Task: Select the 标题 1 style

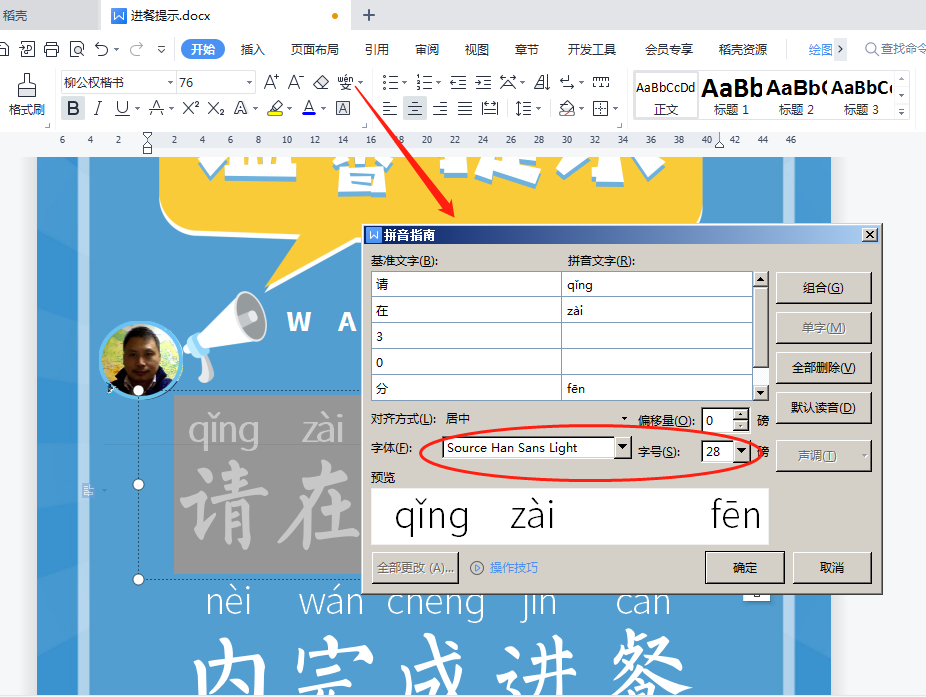Action: [731, 96]
